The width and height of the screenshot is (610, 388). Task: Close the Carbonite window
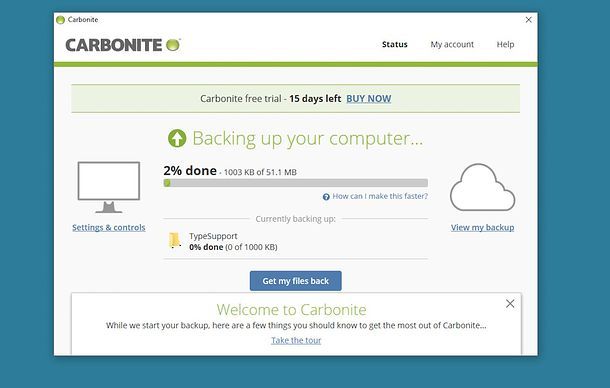pos(528,20)
